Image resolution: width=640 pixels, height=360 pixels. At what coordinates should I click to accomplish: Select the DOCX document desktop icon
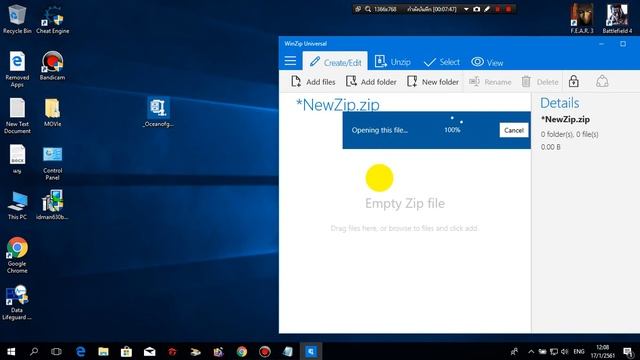coord(17,159)
